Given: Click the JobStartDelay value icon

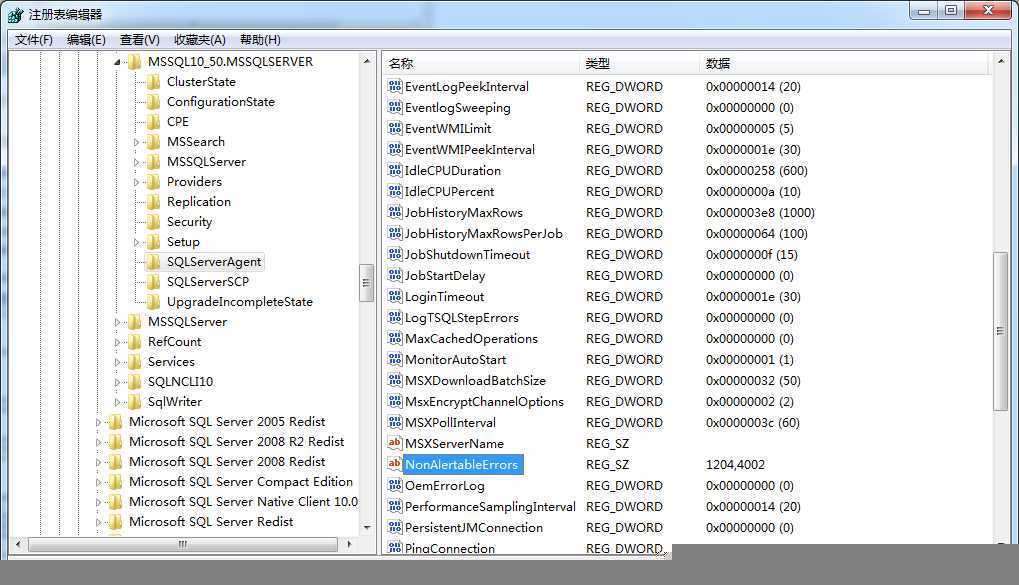Looking at the screenshot, I should point(394,276).
